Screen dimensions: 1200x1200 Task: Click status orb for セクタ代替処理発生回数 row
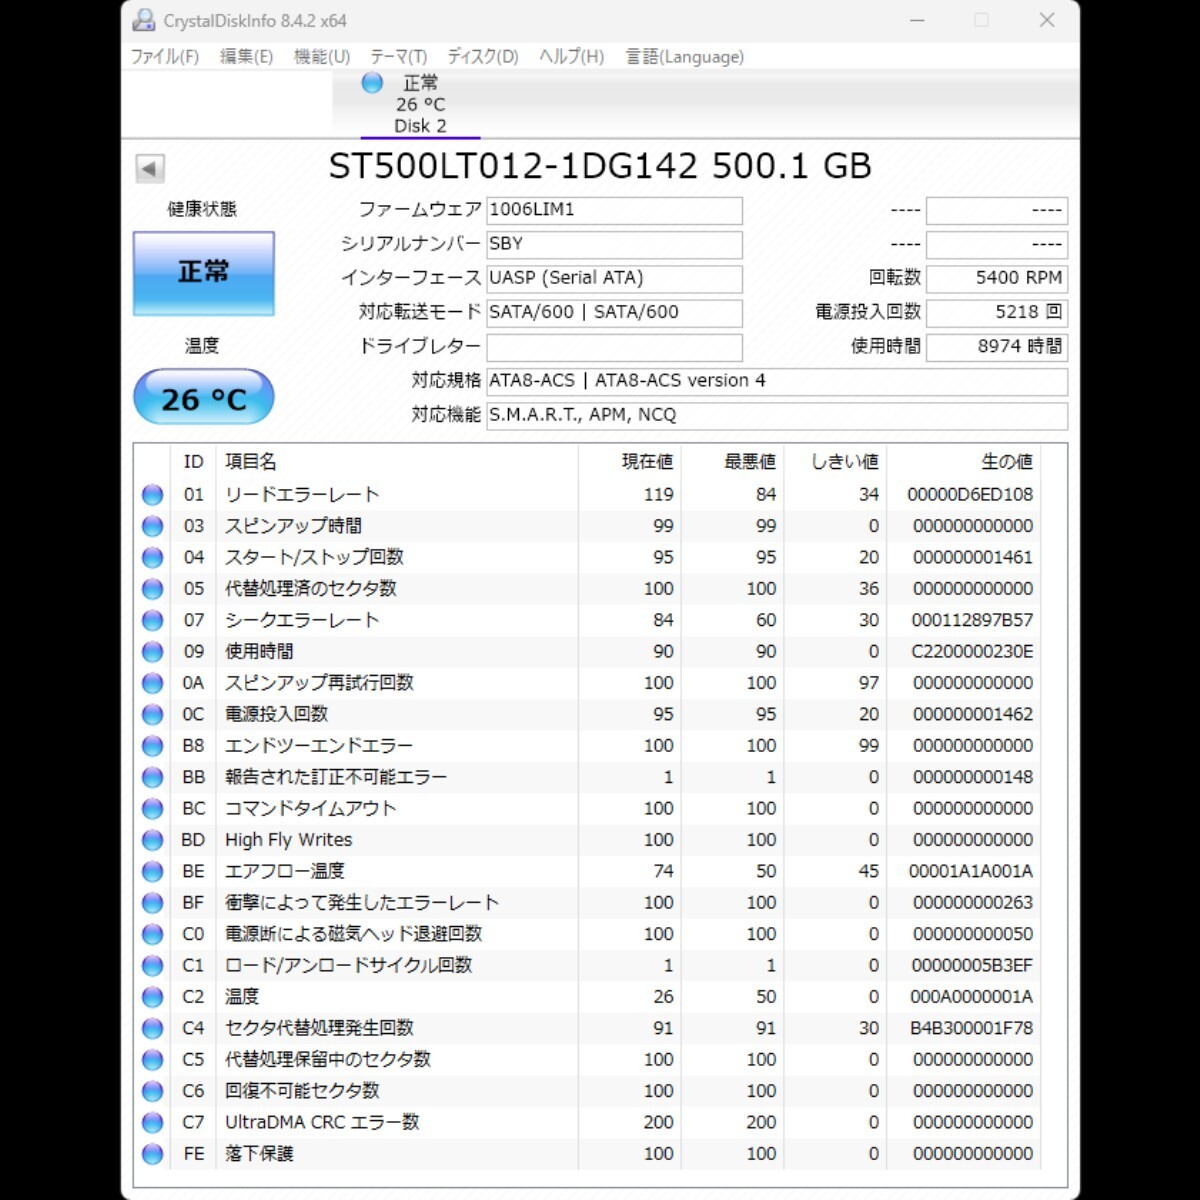[x=152, y=1028]
